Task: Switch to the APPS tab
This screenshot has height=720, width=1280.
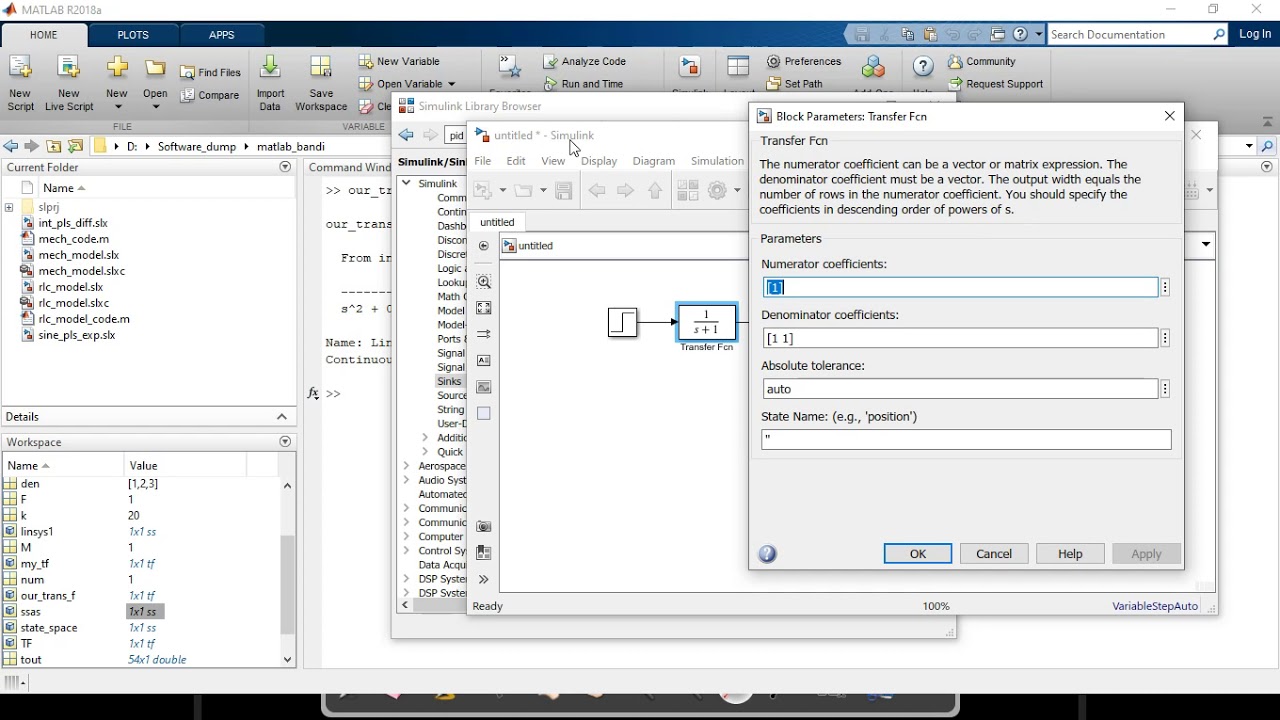Action: [x=222, y=35]
